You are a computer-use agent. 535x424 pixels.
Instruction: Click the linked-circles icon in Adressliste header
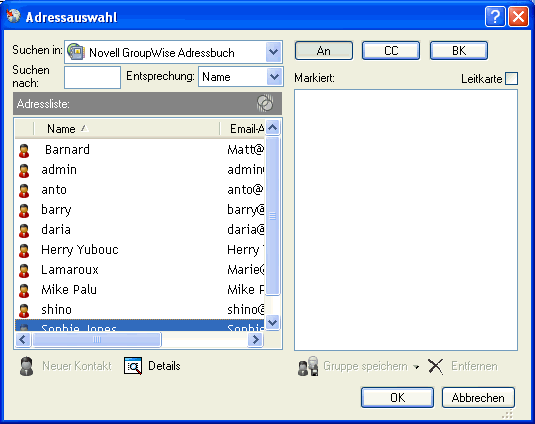point(265,103)
